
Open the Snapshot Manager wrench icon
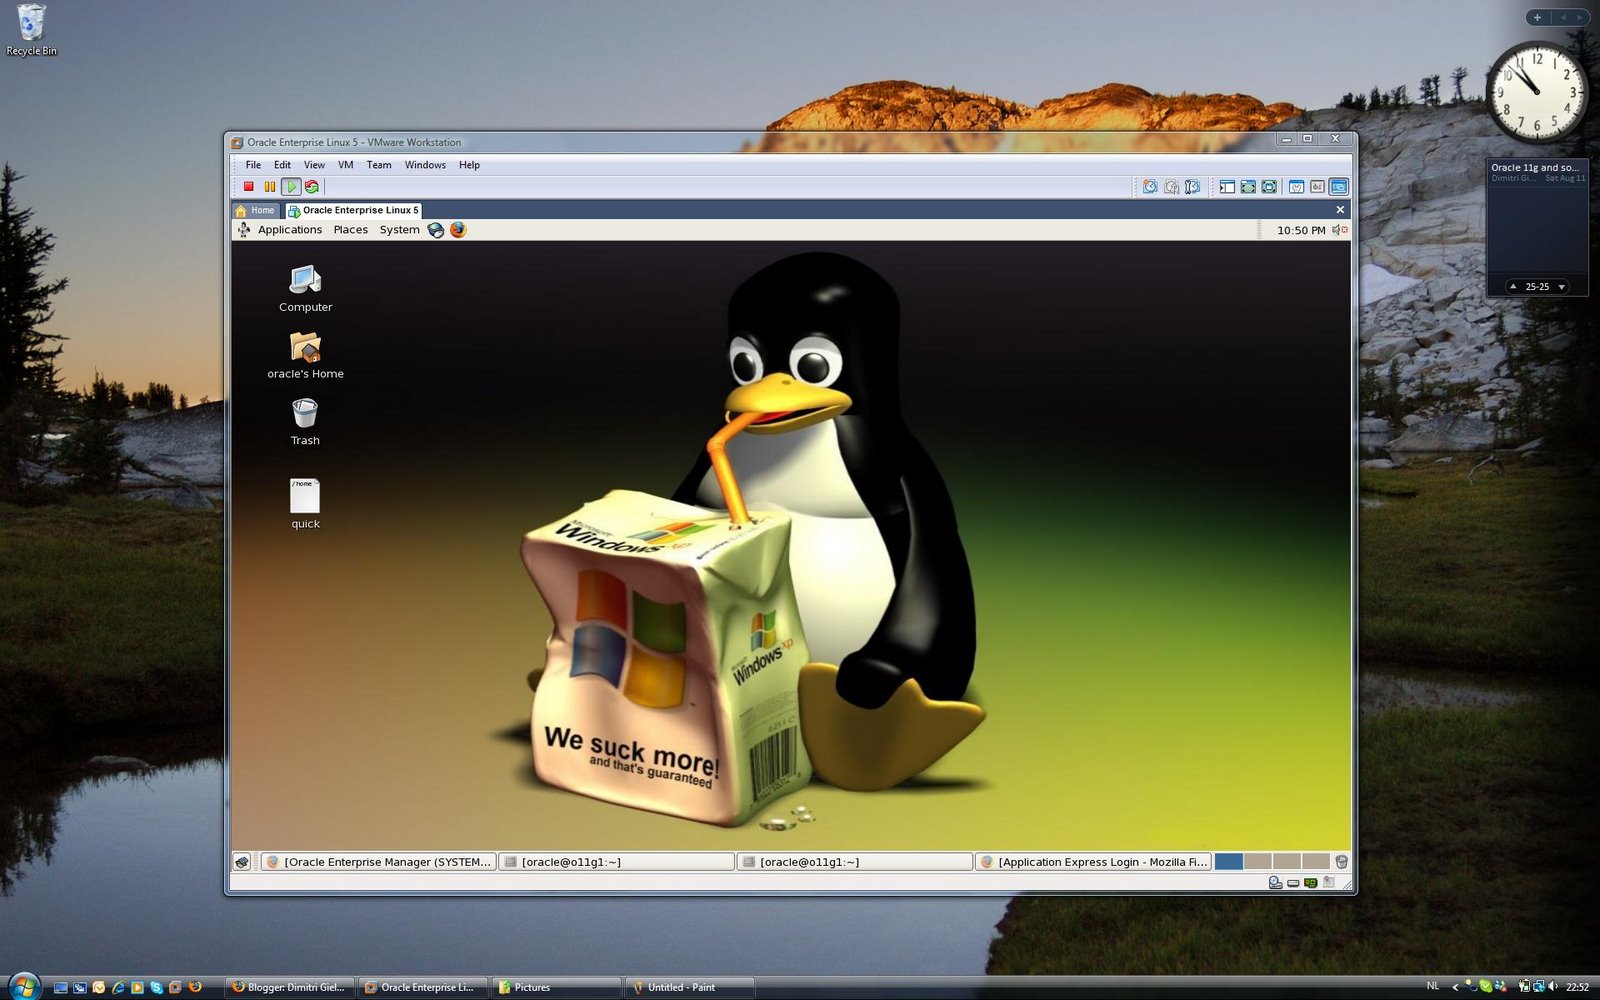(x=1192, y=187)
